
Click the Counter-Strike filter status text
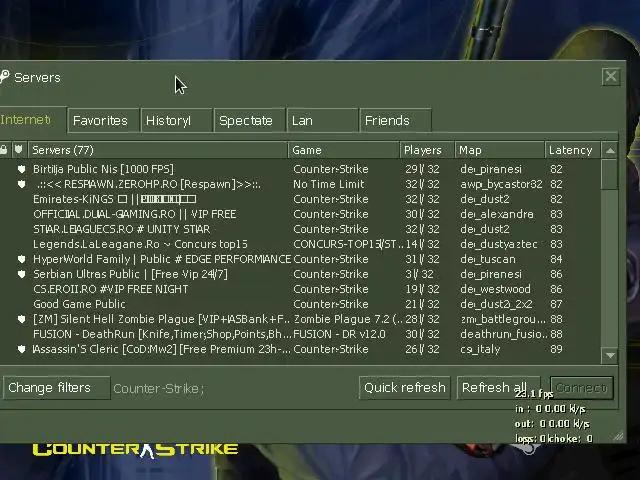coord(158,389)
